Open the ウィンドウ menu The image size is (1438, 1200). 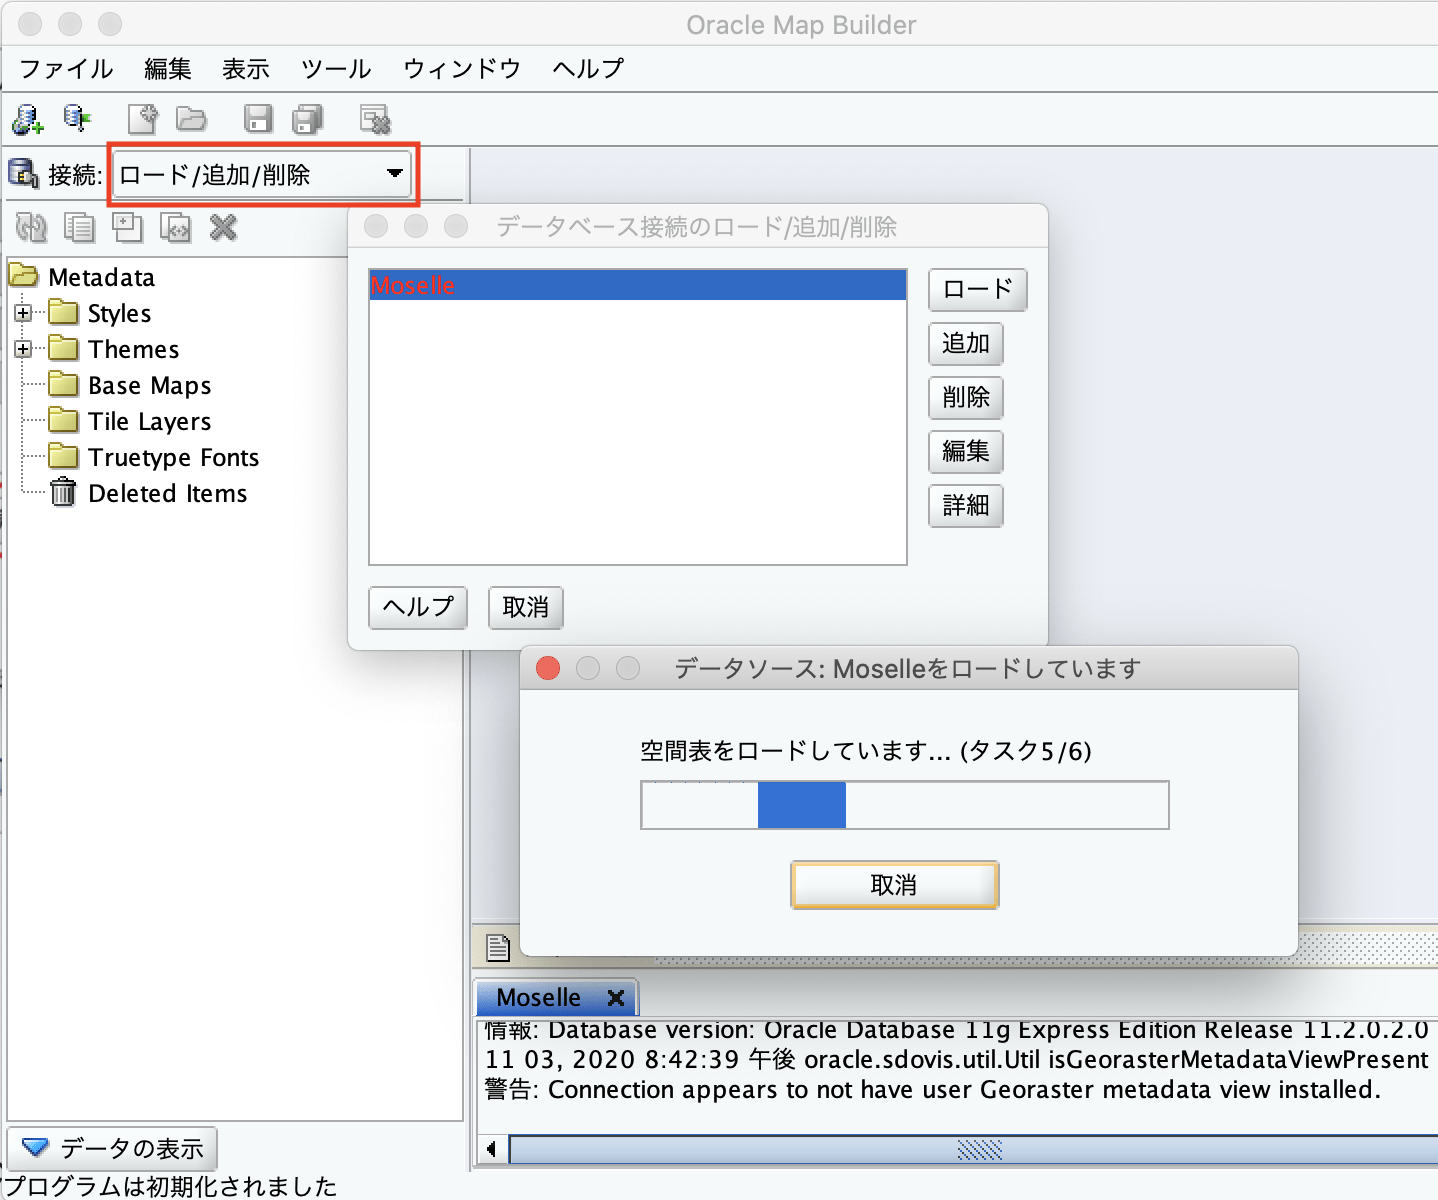462,68
